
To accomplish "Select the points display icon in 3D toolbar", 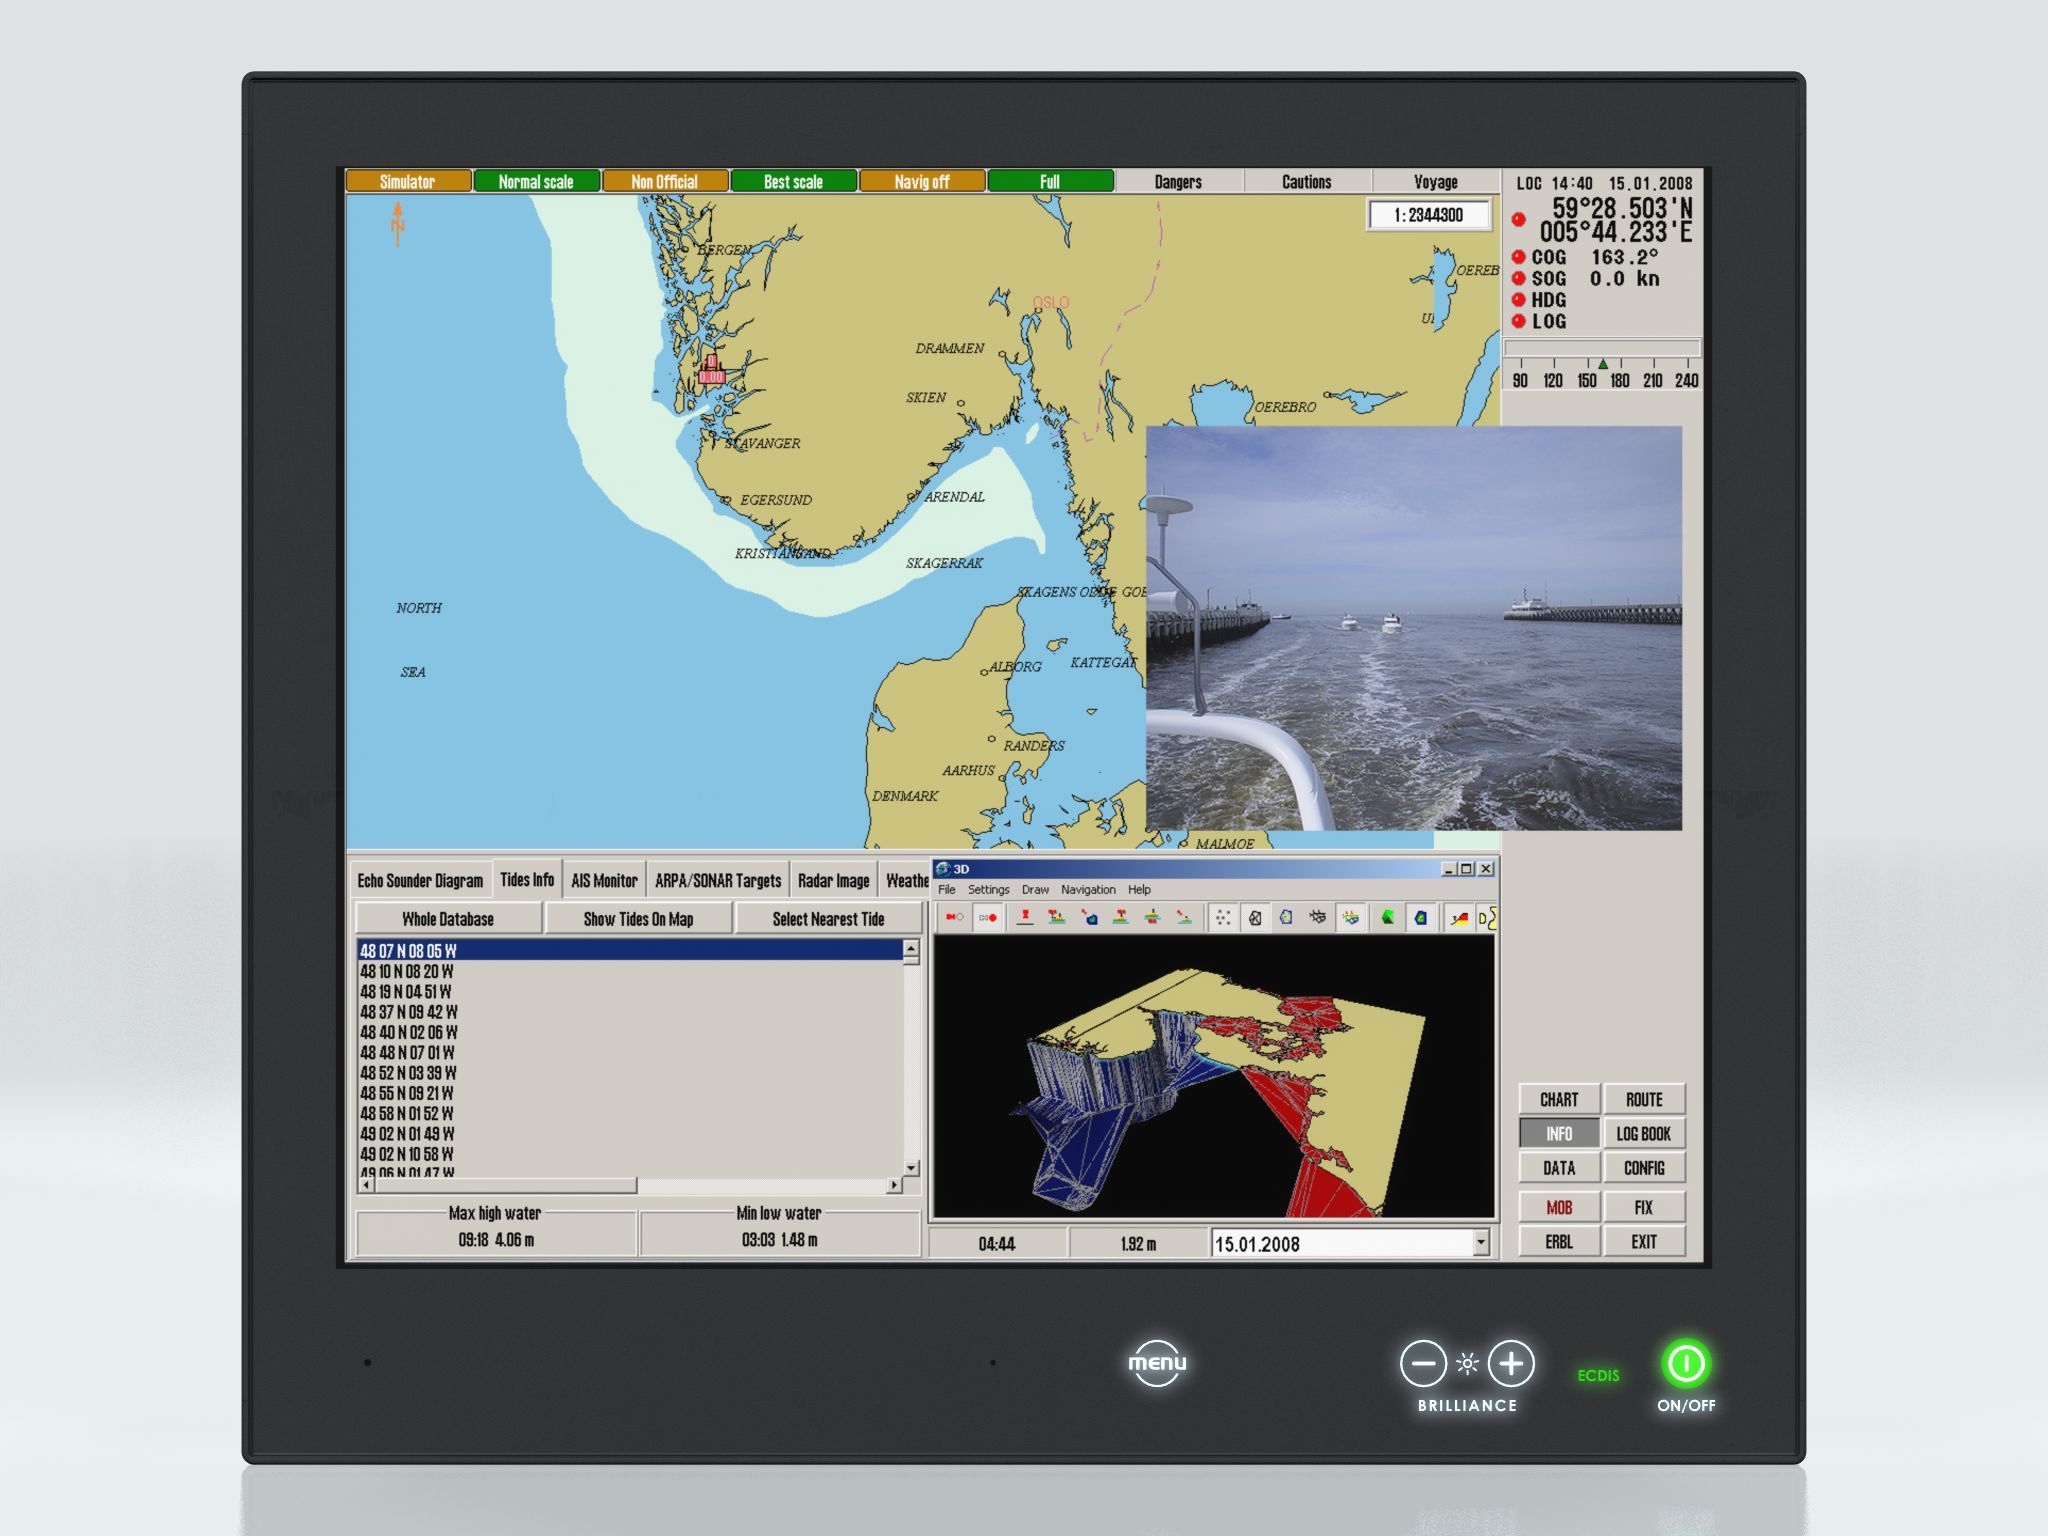I will tap(1223, 918).
